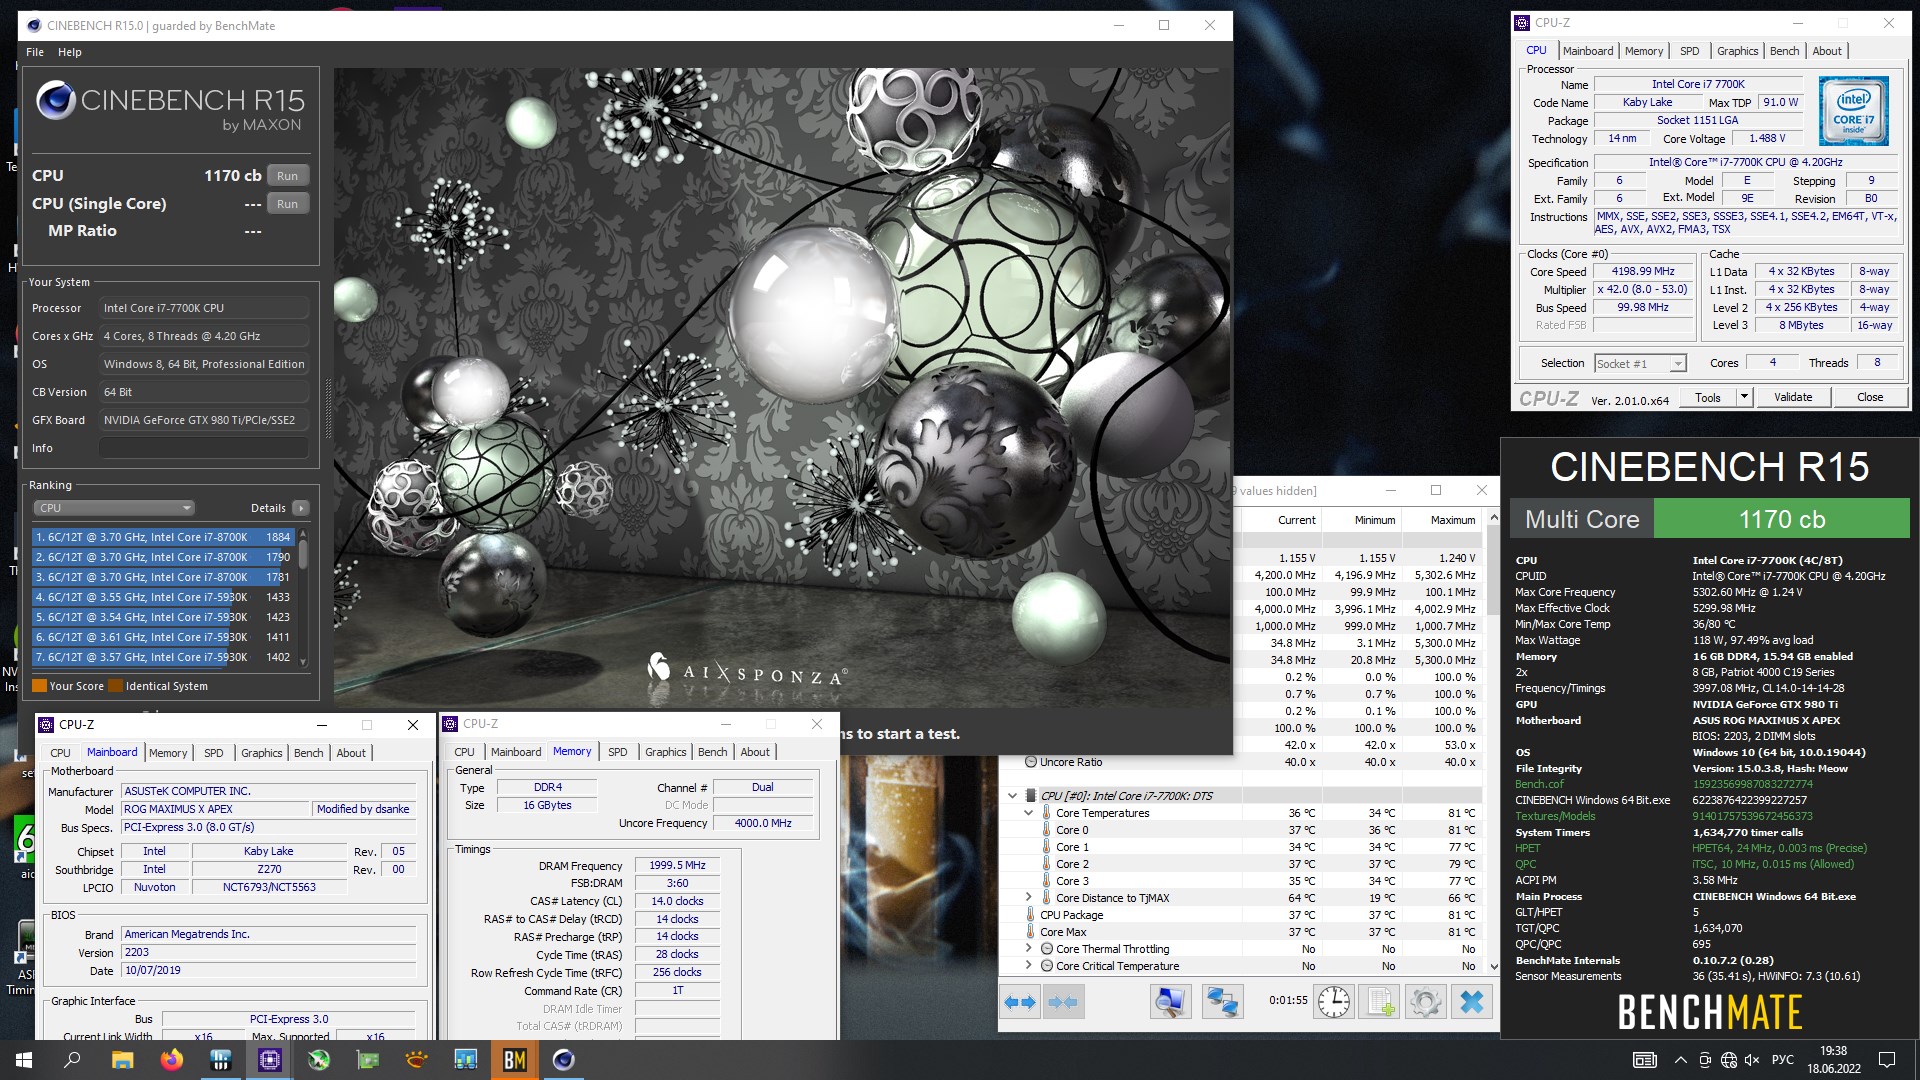Select ranking entry with score 1433
Viewport: 1920px width, 1080px height.
[x=164, y=597]
